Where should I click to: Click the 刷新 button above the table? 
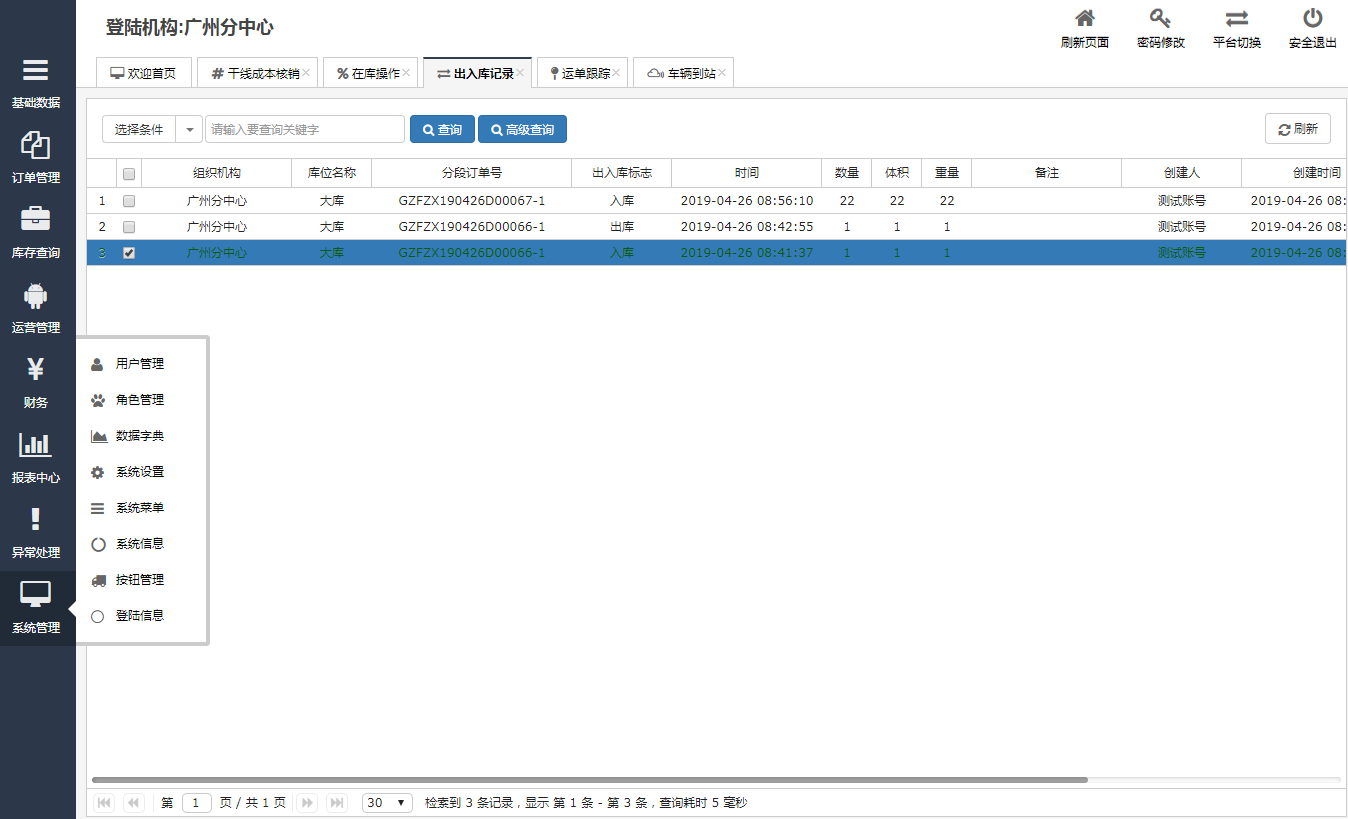(x=1297, y=129)
